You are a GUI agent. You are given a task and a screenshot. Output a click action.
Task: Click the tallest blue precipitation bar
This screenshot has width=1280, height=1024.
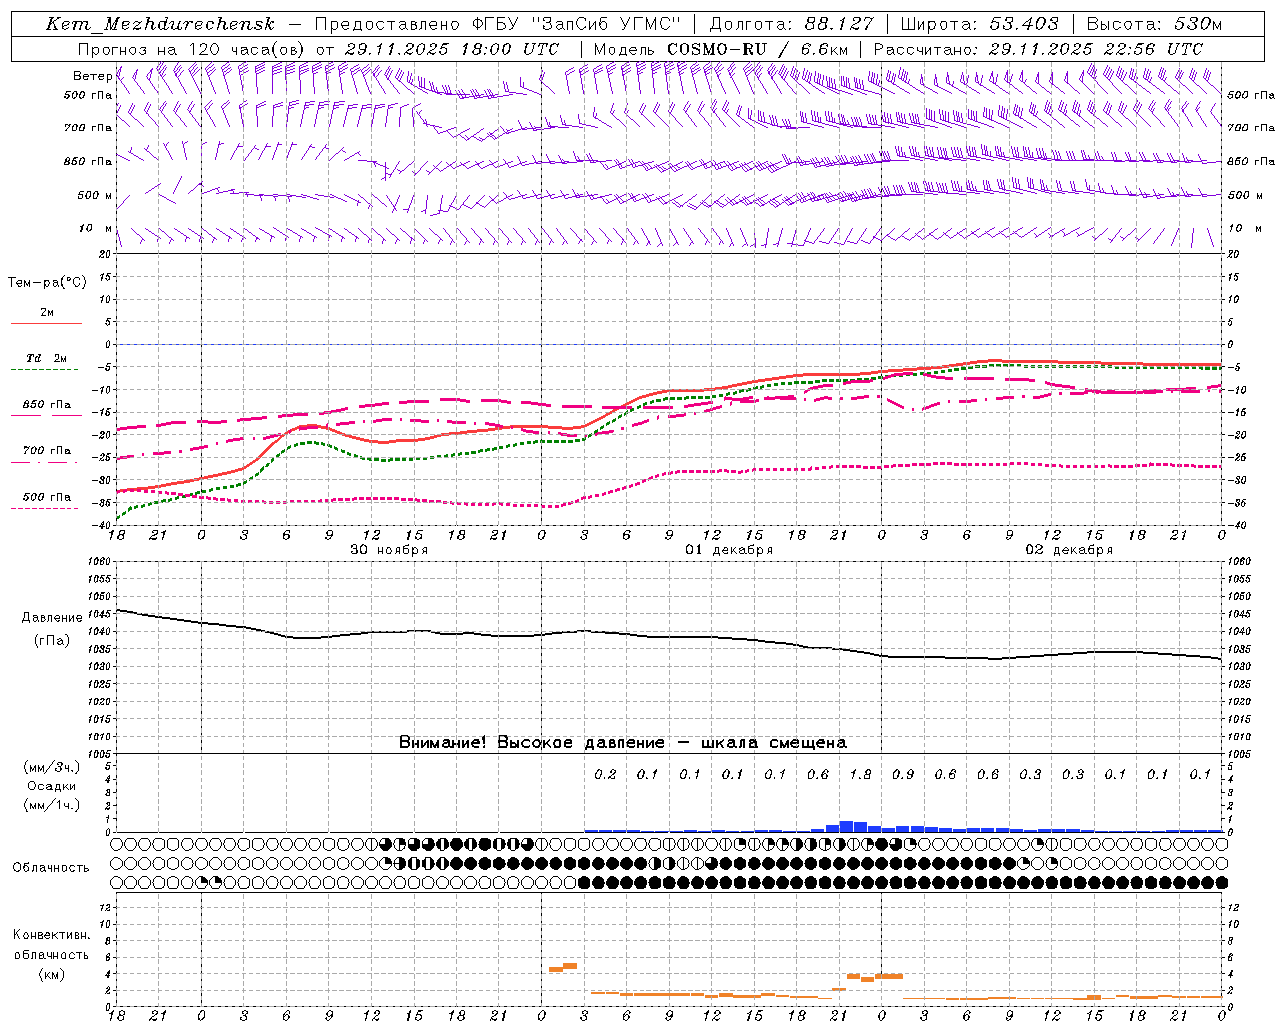(x=846, y=826)
